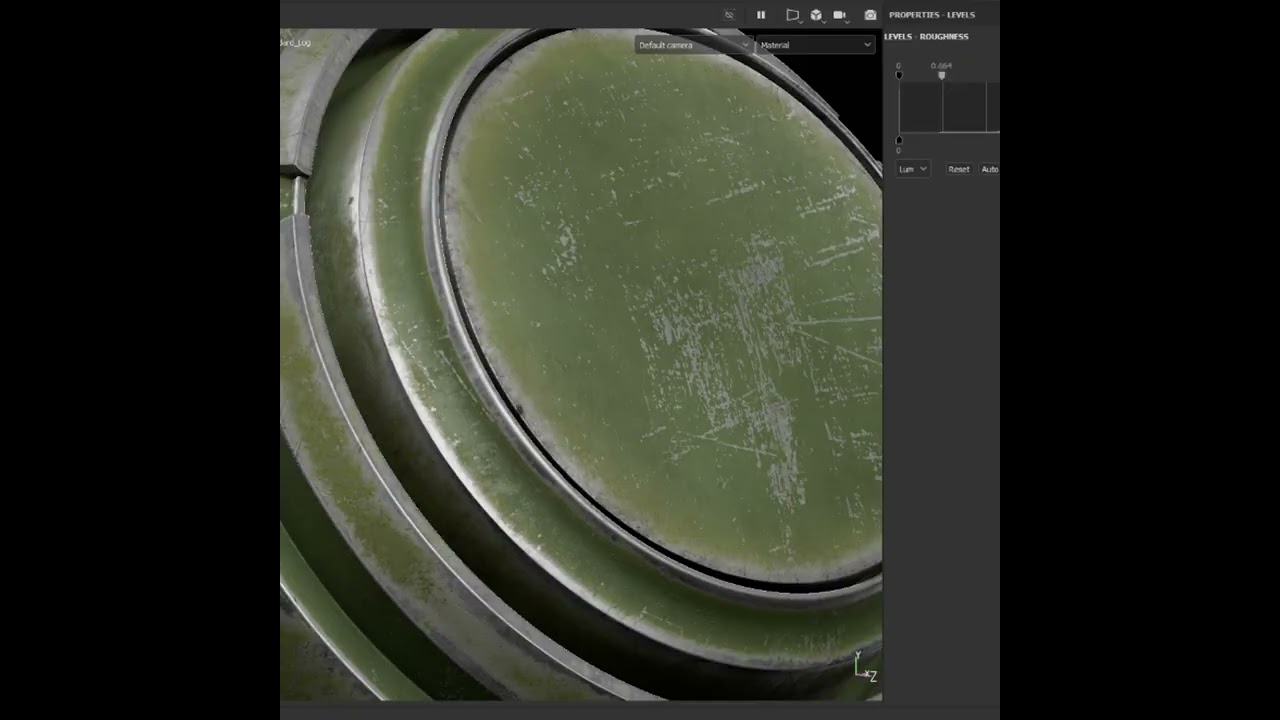Toggle the hide-overlay eye icon

pos(729,15)
